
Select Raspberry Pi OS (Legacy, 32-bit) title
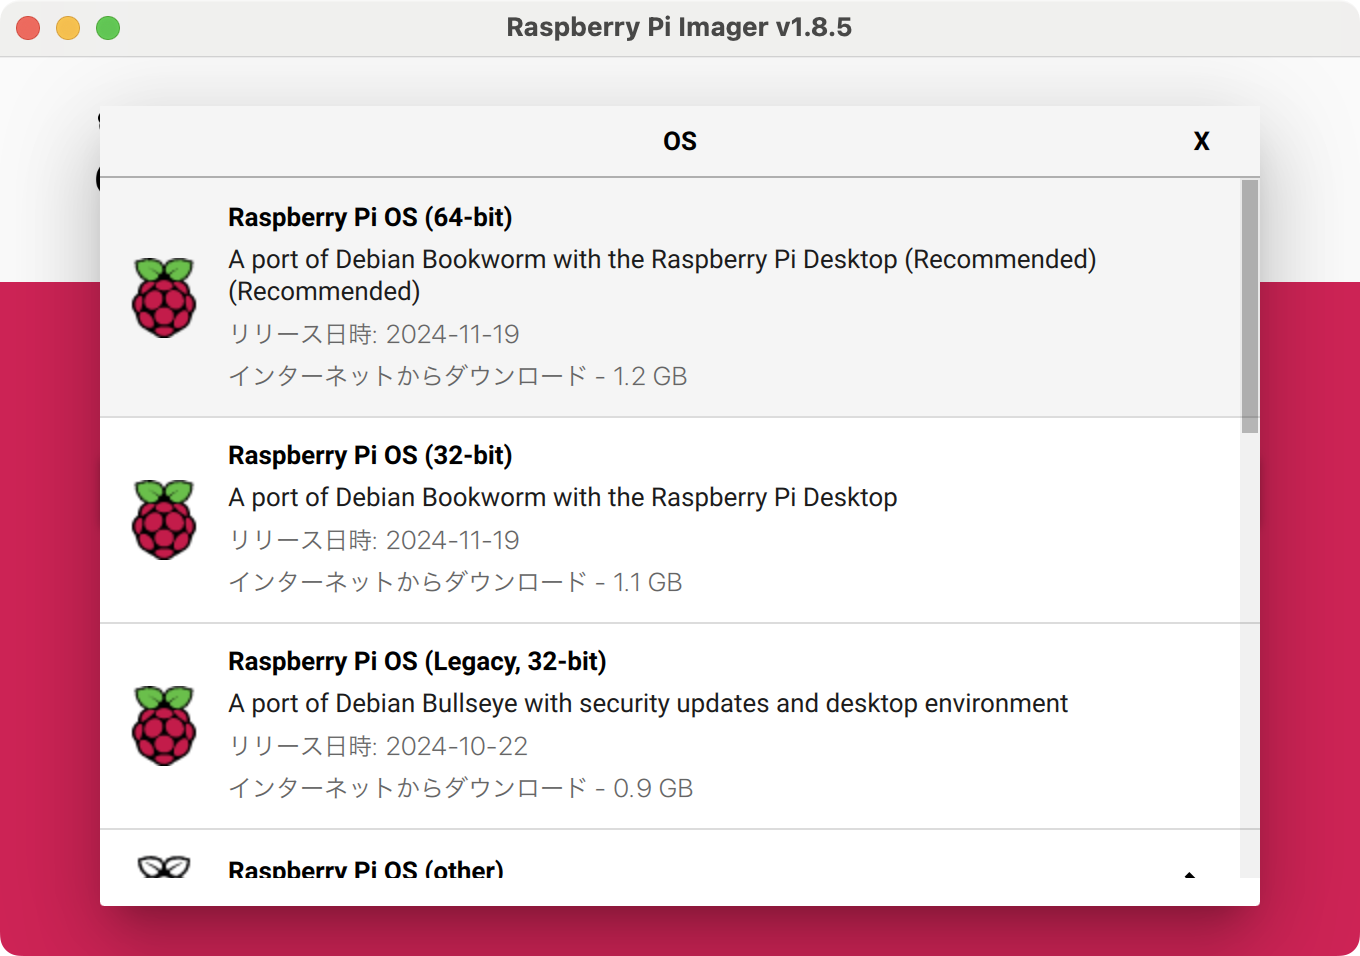click(x=417, y=661)
